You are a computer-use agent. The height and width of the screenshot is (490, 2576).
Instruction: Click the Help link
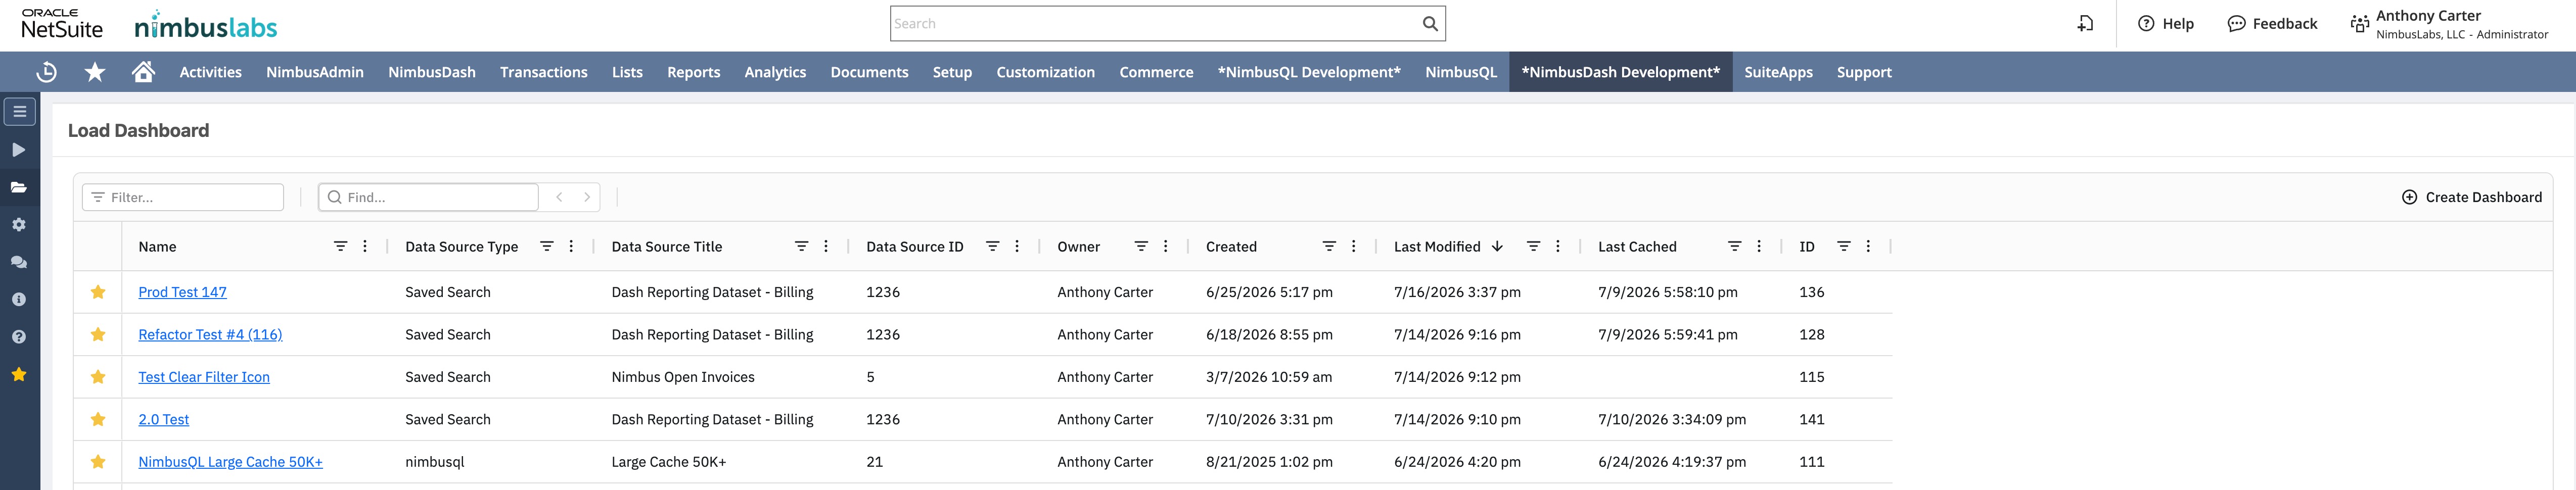[2166, 24]
